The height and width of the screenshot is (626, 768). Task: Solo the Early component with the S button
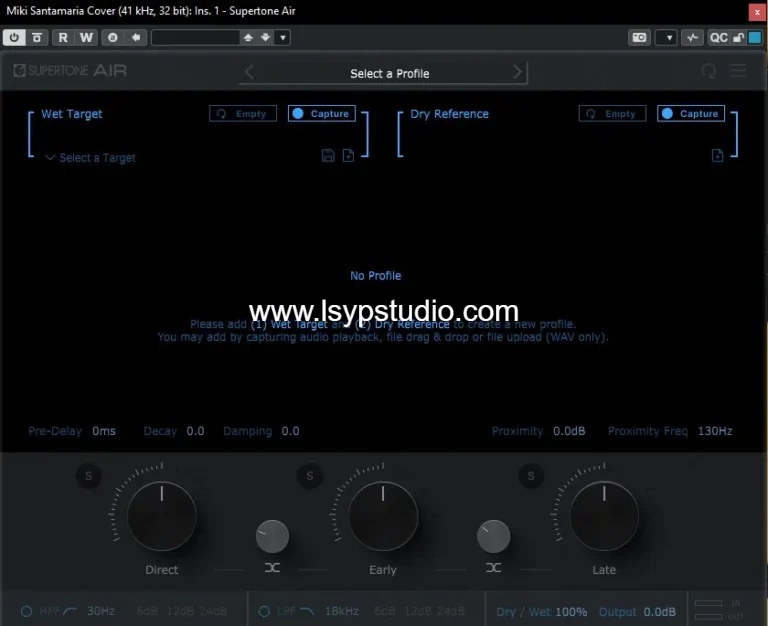(x=310, y=476)
